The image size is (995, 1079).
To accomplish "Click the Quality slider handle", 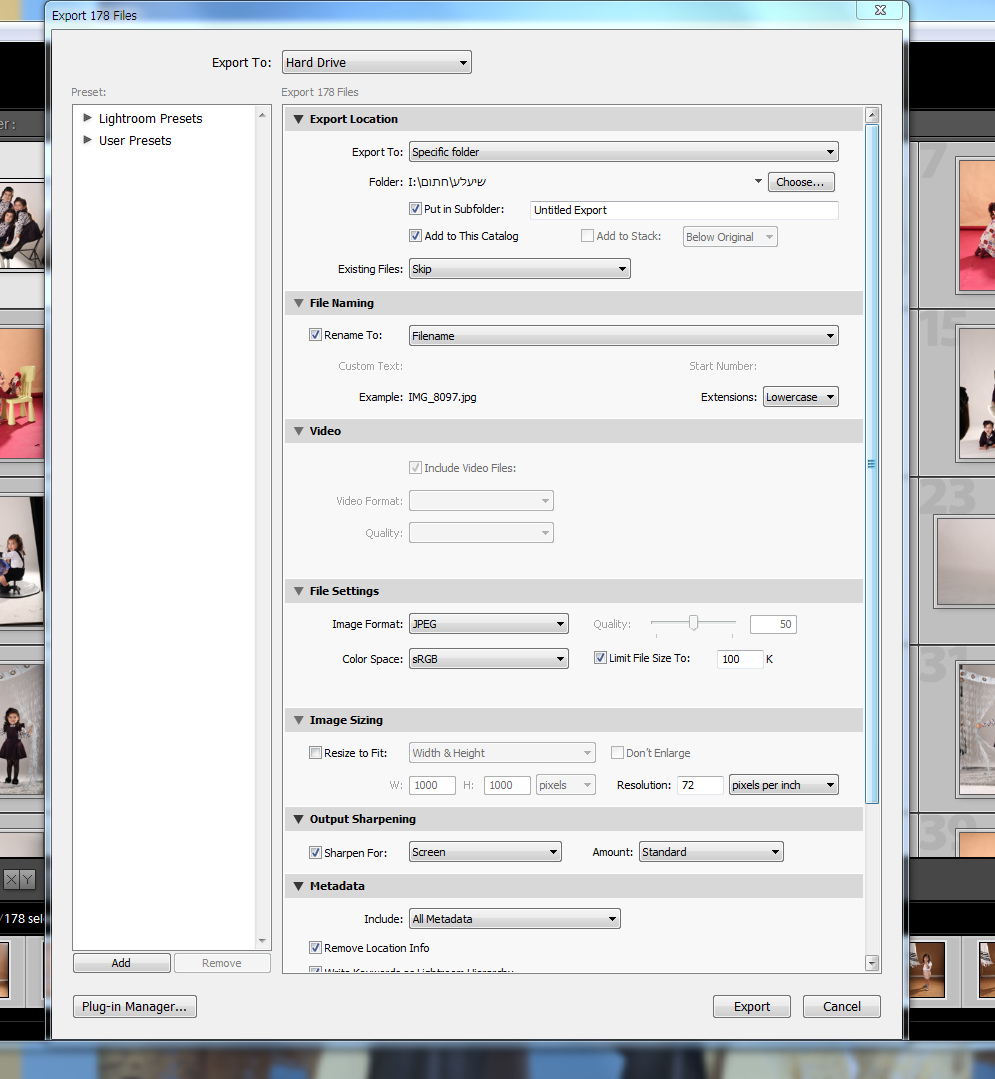I will (x=694, y=623).
